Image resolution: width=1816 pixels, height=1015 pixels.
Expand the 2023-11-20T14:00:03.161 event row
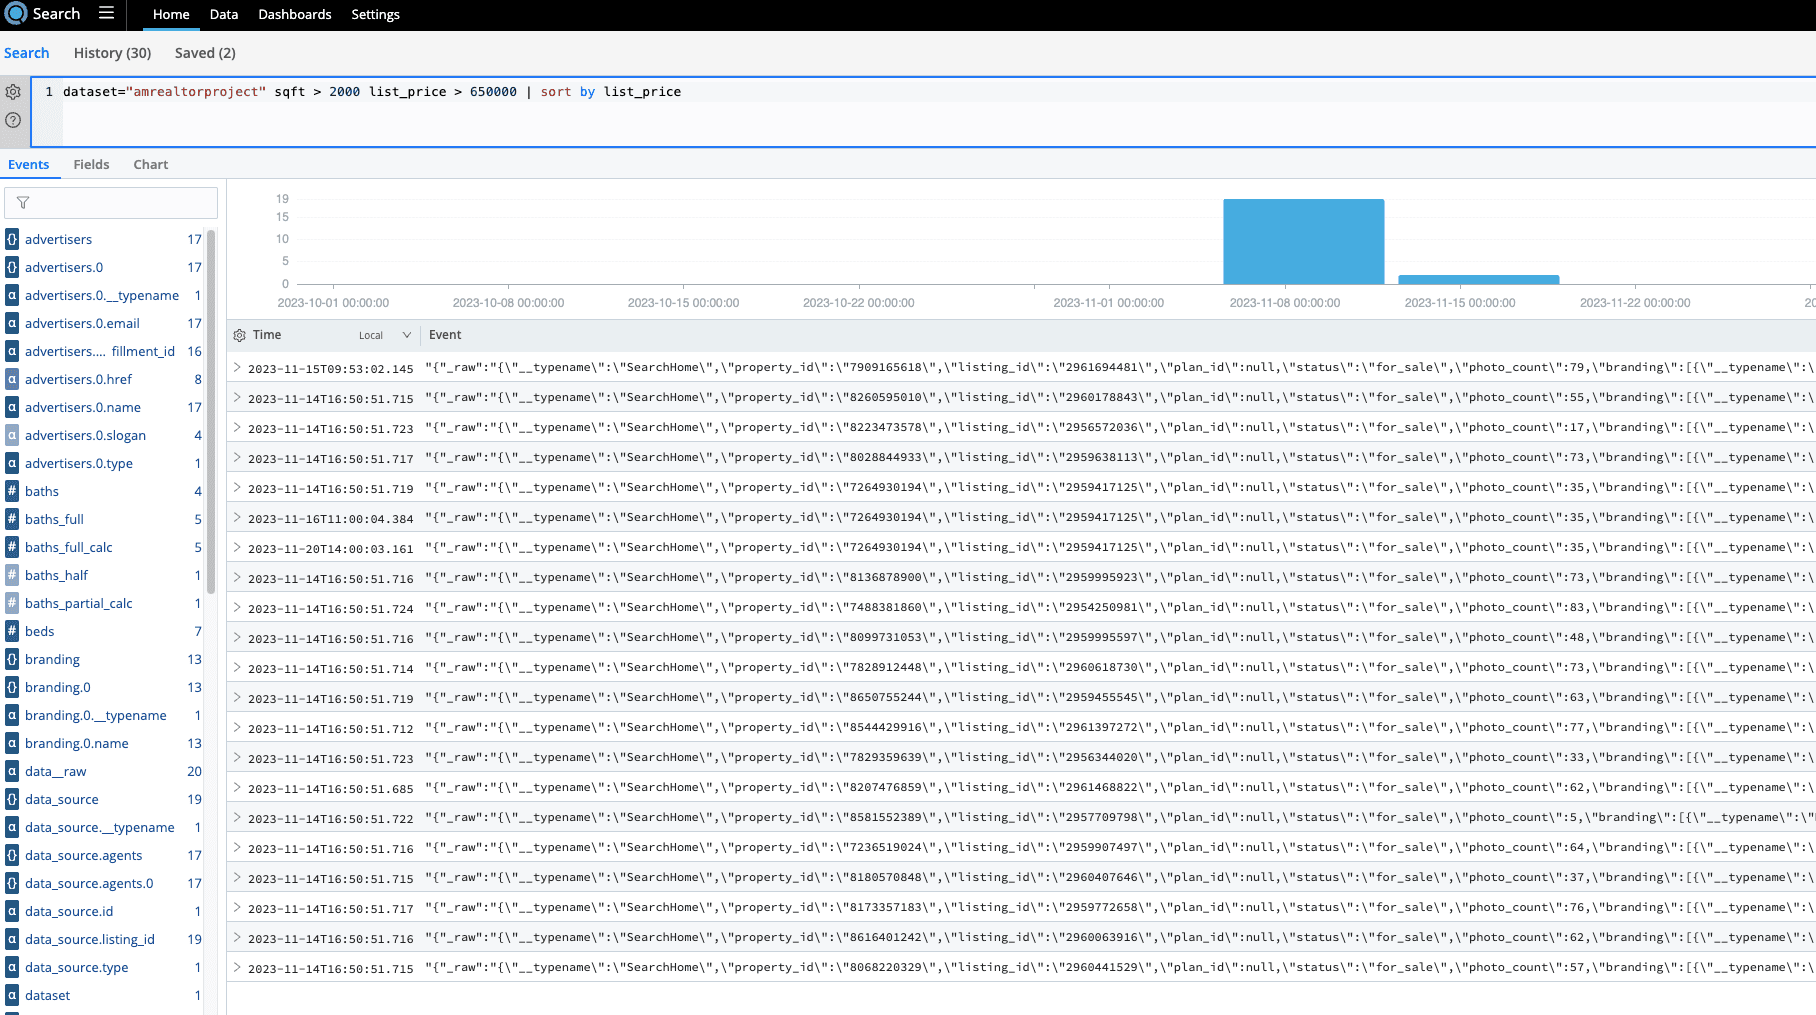click(x=237, y=548)
